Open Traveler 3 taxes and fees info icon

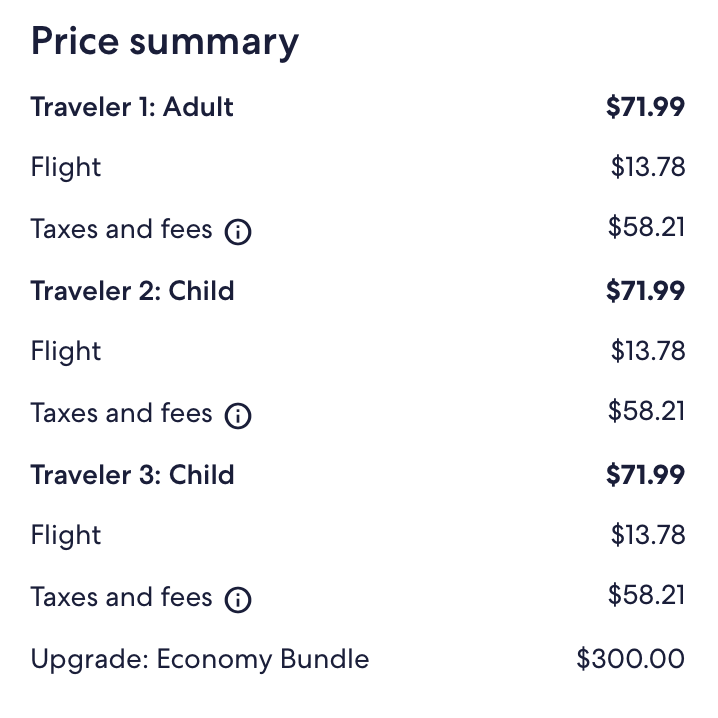click(238, 600)
